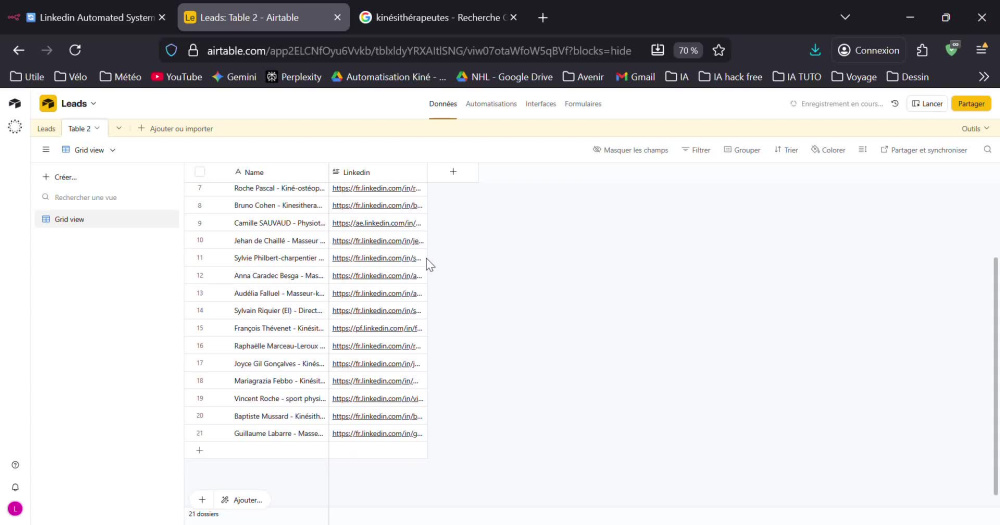Click the Rechercher une vue field

105,197
